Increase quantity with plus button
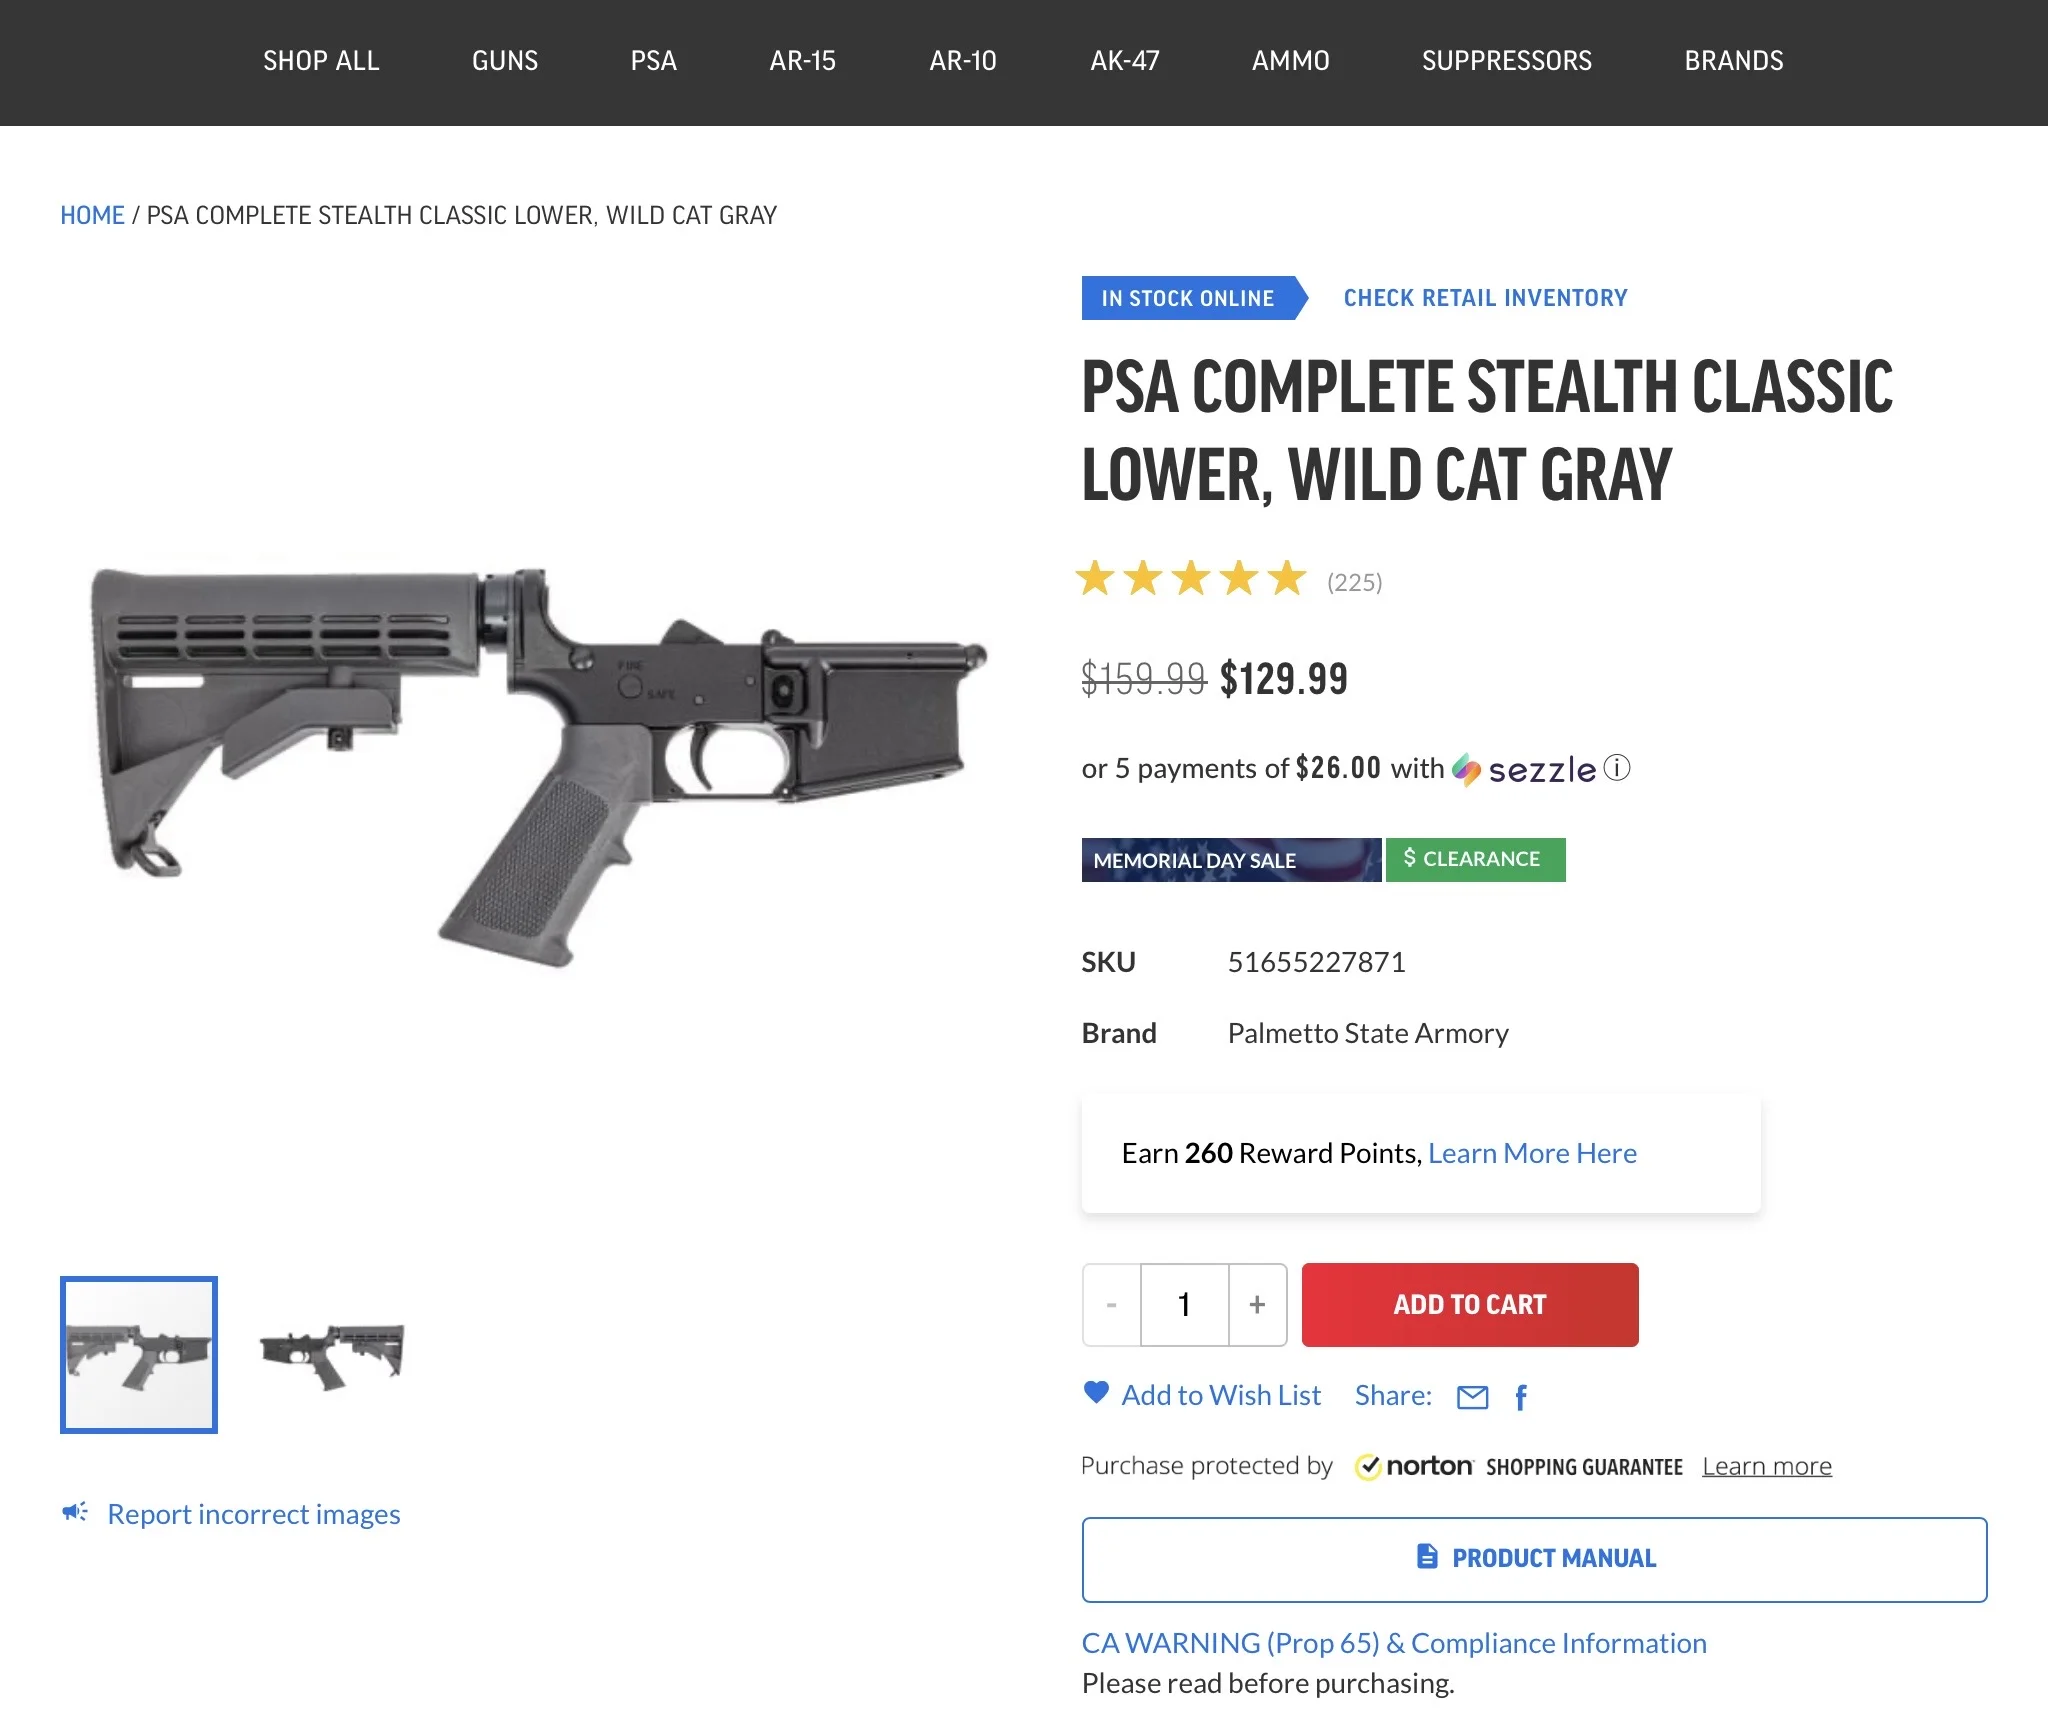Image resolution: width=2048 pixels, height=1718 pixels. pyautogui.click(x=1257, y=1304)
